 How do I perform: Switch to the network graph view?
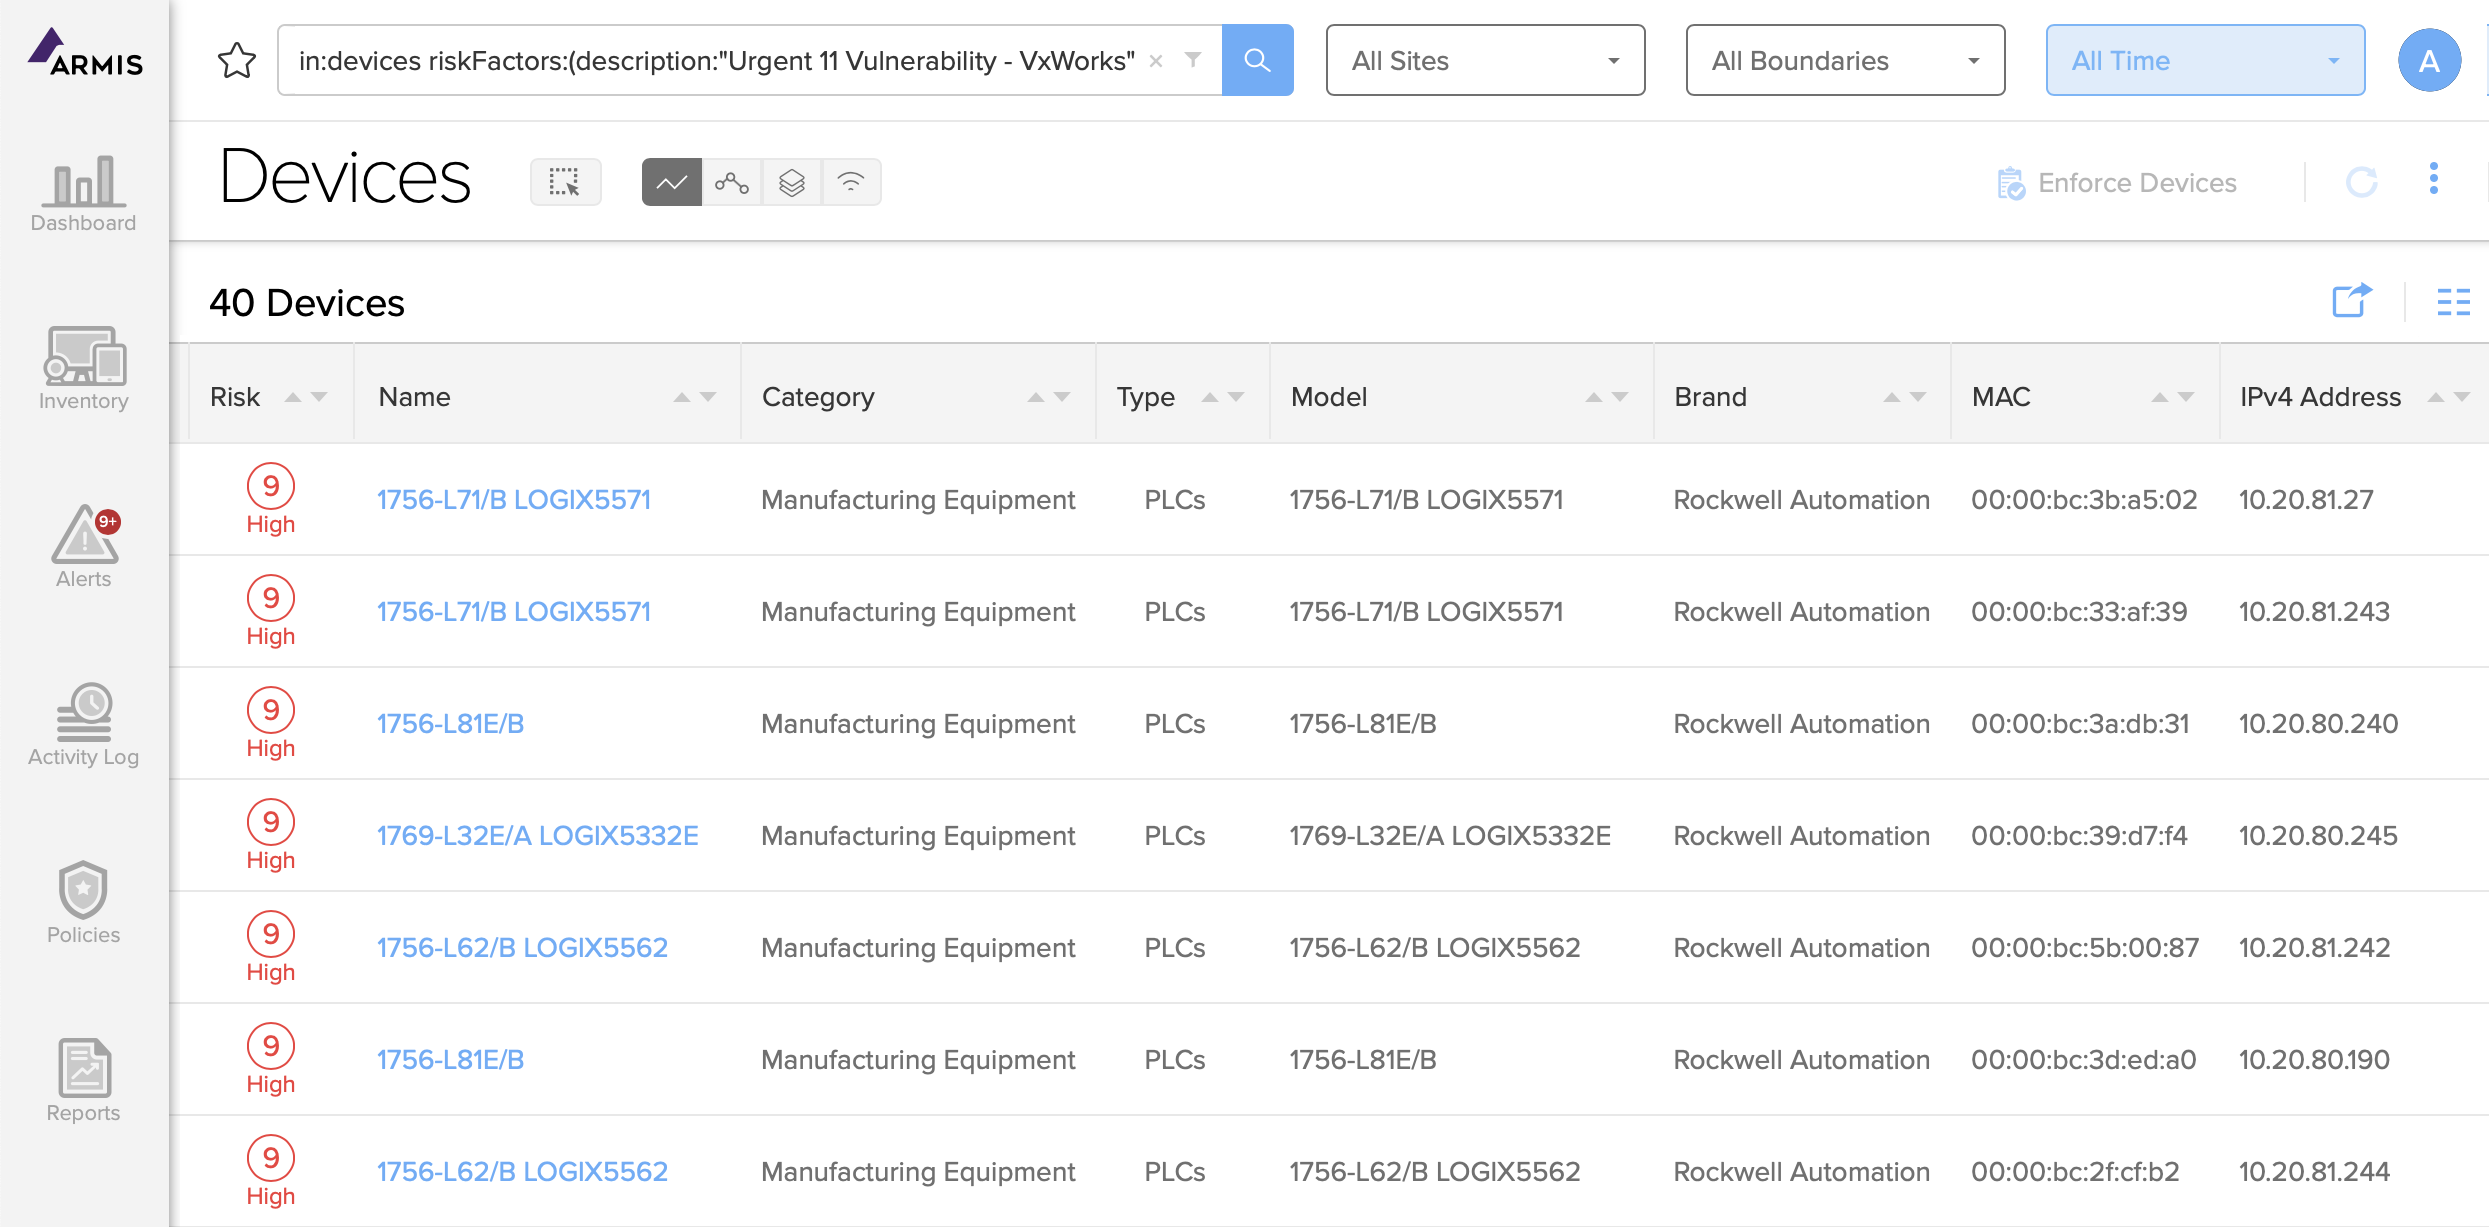tap(732, 182)
